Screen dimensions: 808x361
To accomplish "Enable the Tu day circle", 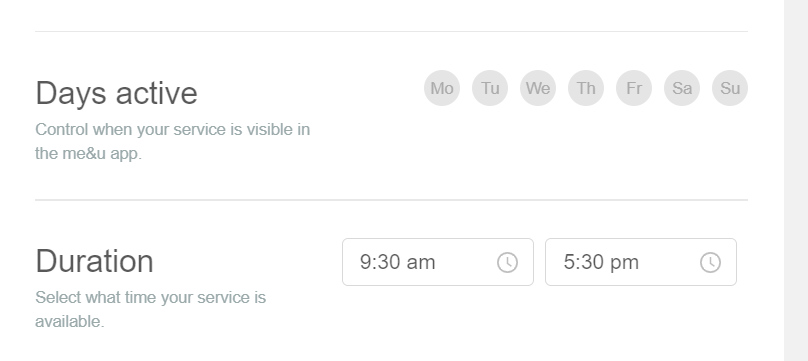I will tap(490, 88).
